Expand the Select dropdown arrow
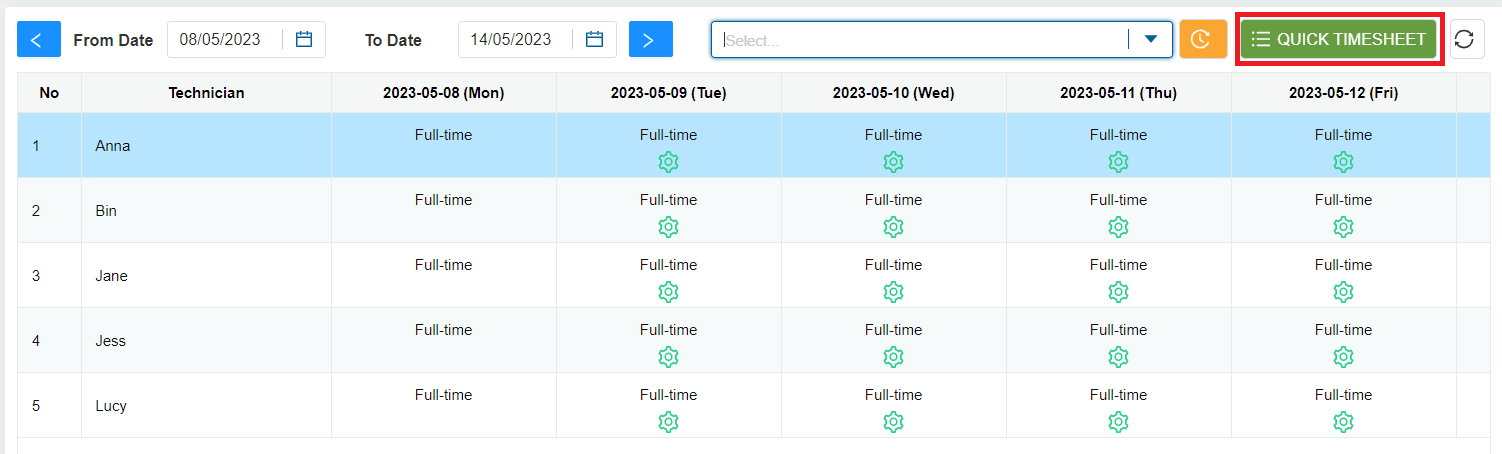Image resolution: width=1502 pixels, height=454 pixels. point(1151,39)
